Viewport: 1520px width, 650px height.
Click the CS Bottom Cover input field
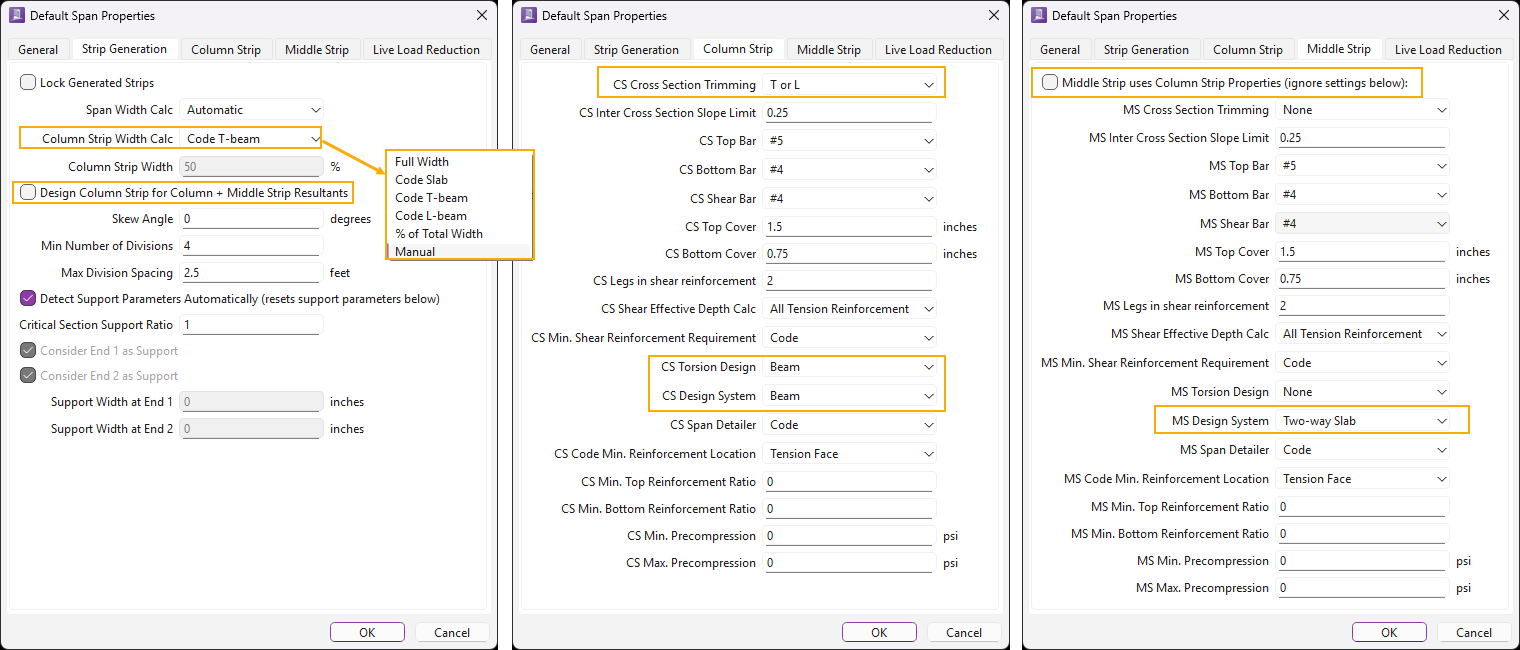pyautogui.click(x=849, y=254)
